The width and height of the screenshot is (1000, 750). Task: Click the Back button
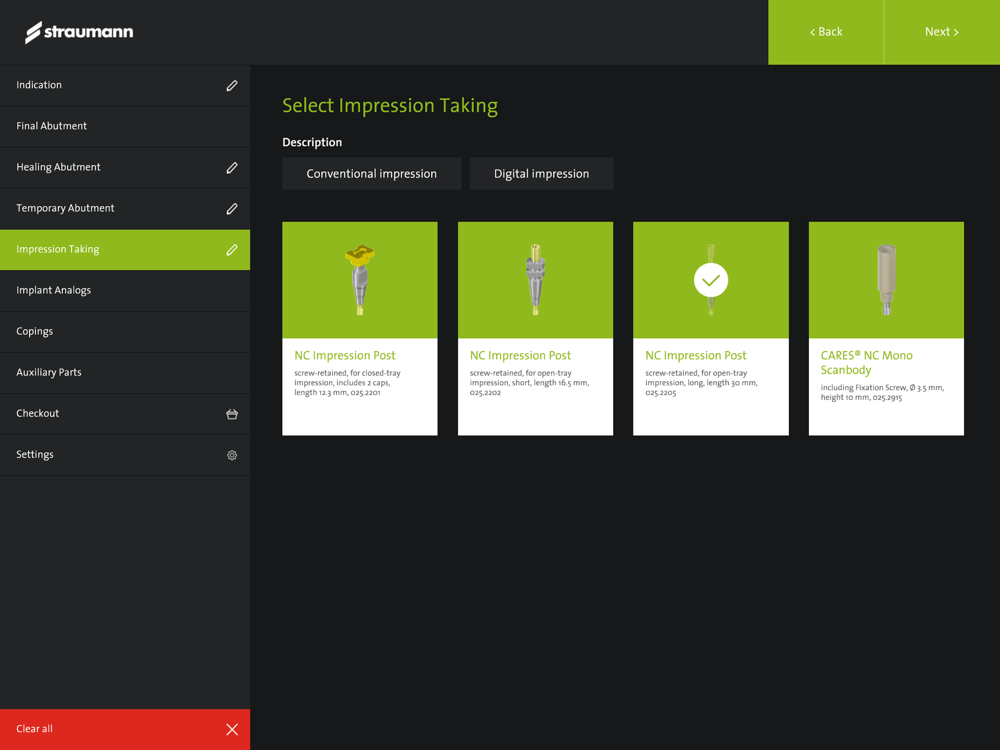(826, 32)
